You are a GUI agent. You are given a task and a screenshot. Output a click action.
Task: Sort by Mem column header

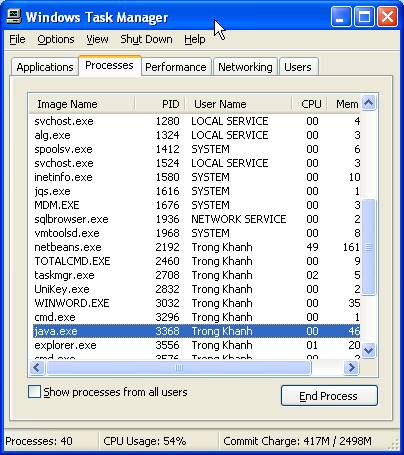pos(344,104)
